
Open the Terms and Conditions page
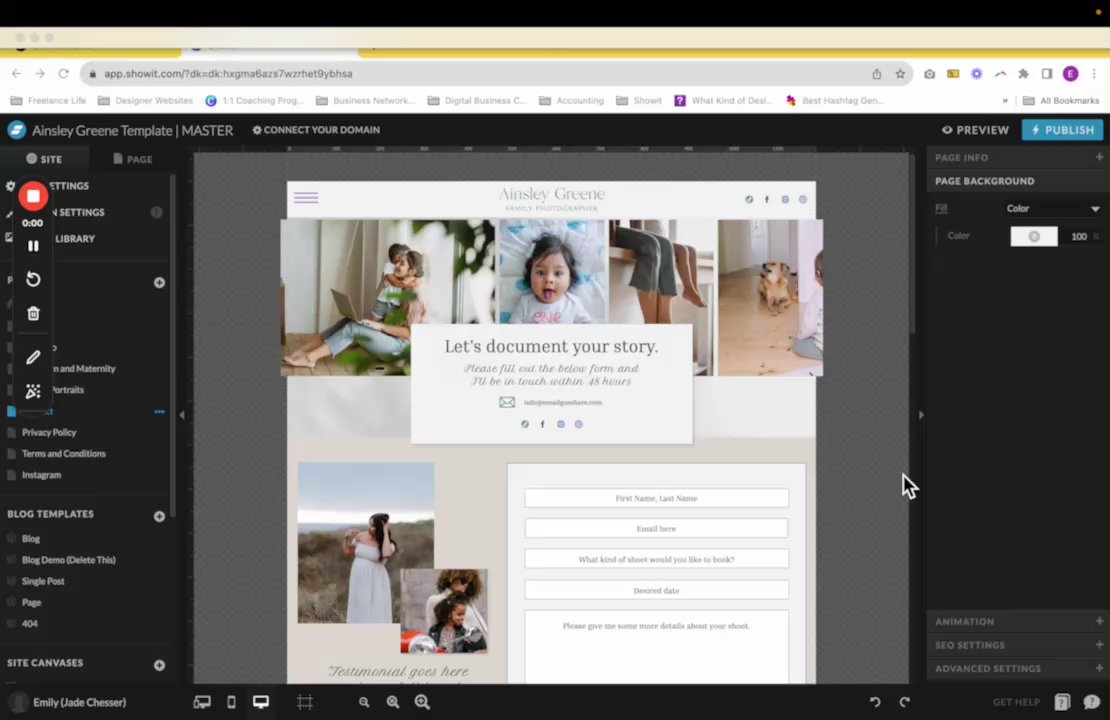click(x=63, y=453)
